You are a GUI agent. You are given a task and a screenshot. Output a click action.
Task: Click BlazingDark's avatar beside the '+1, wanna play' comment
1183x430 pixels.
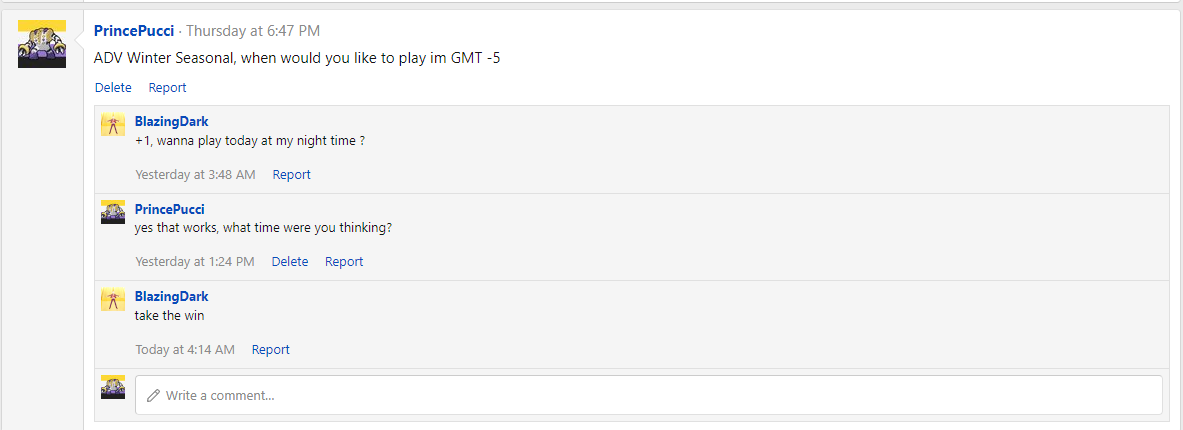pyautogui.click(x=112, y=124)
